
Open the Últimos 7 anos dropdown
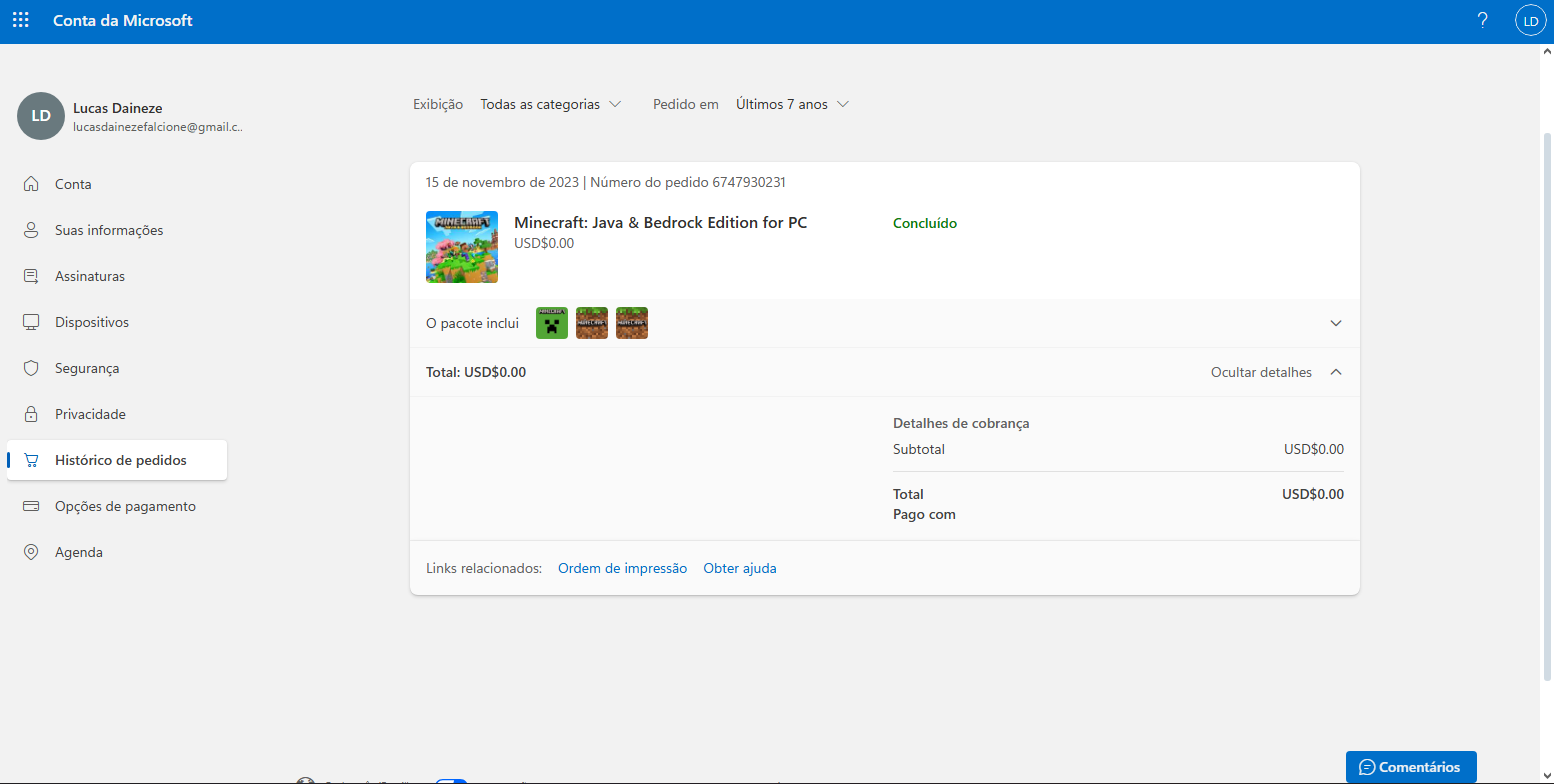[x=793, y=104]
